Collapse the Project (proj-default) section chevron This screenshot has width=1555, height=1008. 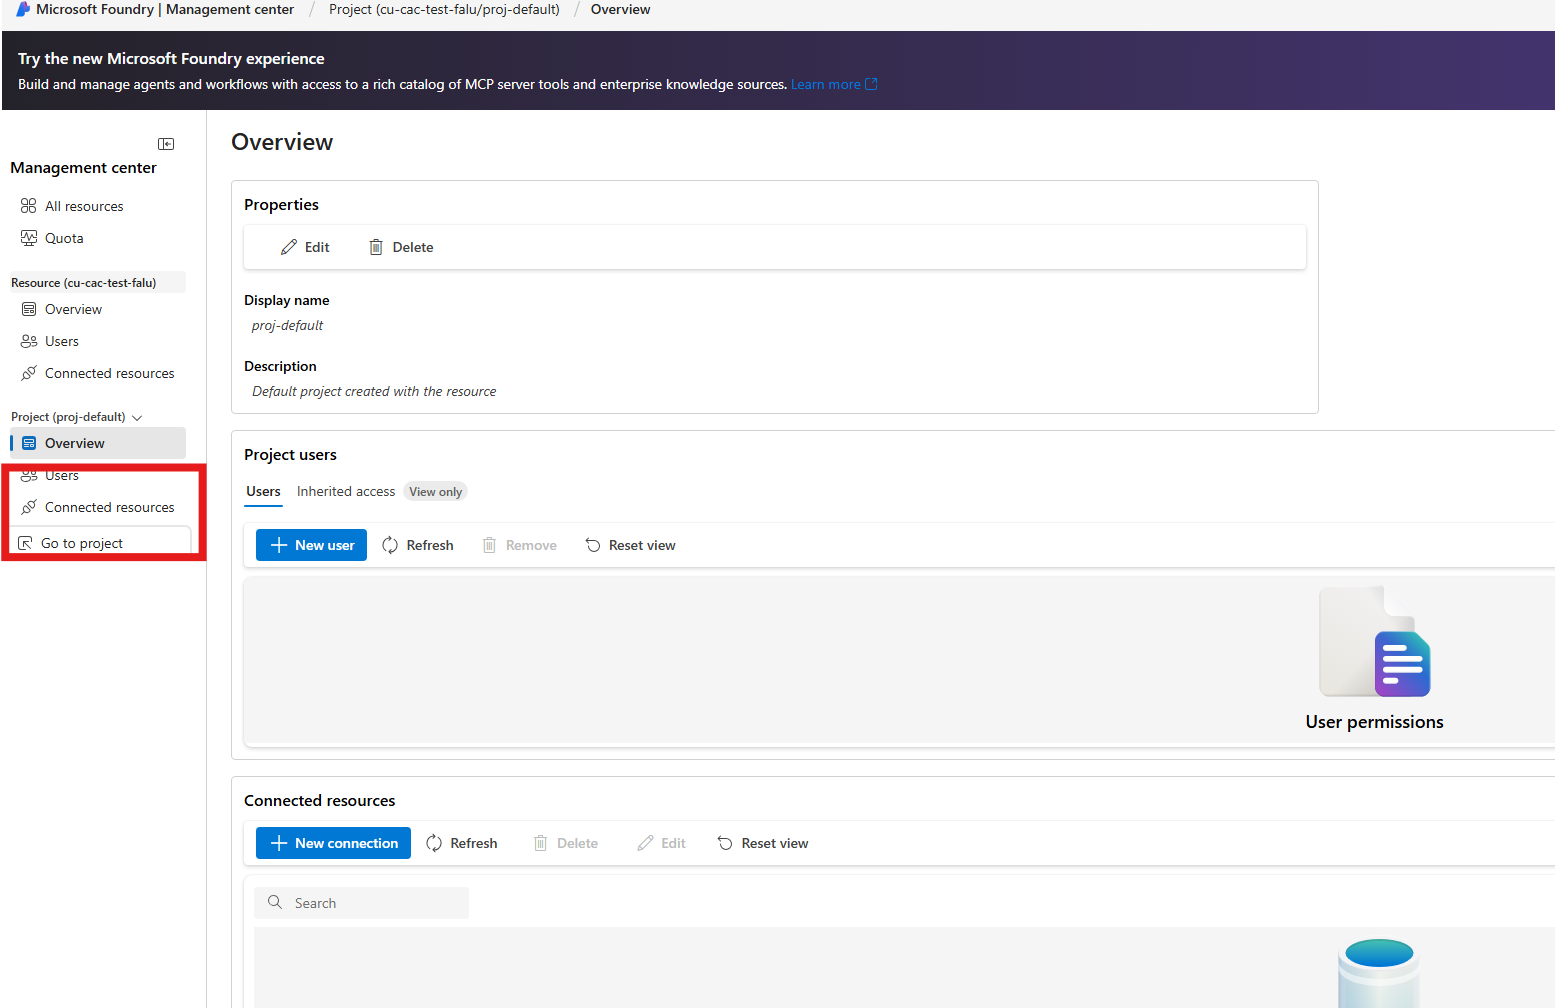[137, 418]
